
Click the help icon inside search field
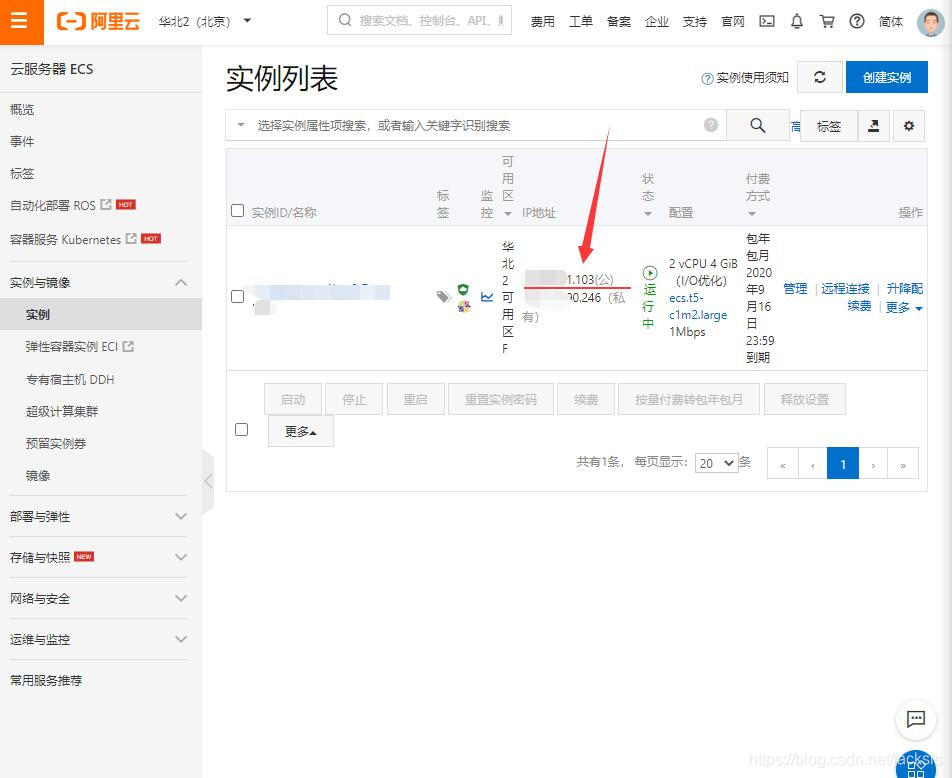[710, 125]
